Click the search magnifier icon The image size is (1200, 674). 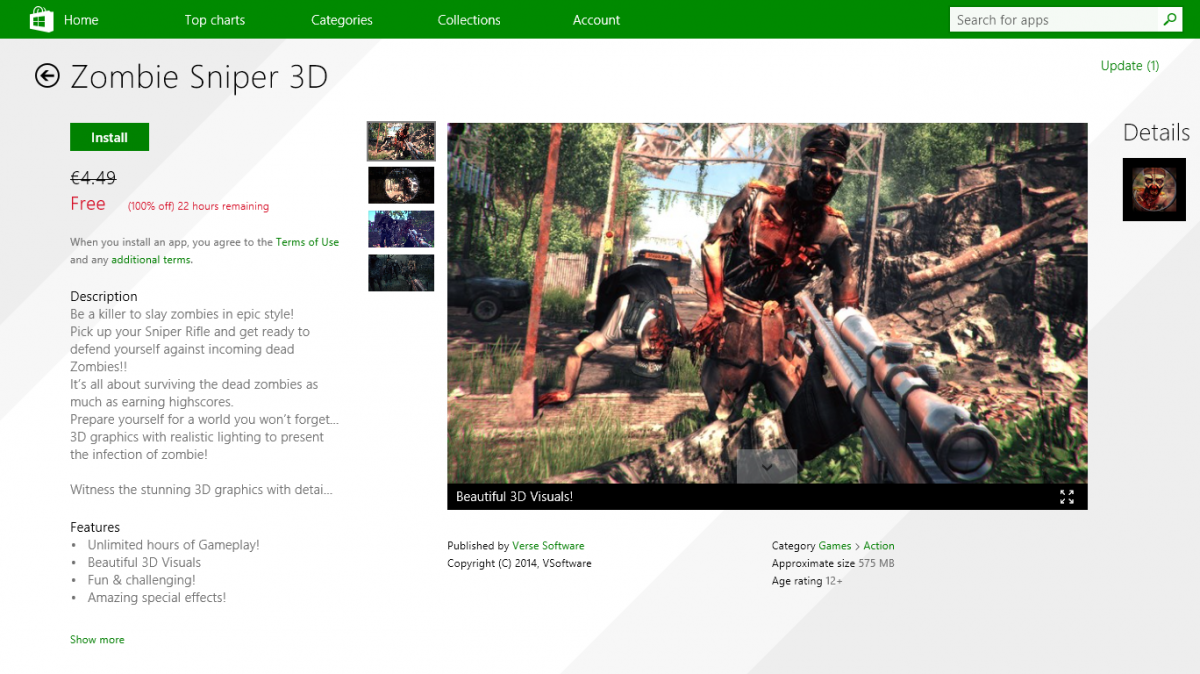[1170, 19]
